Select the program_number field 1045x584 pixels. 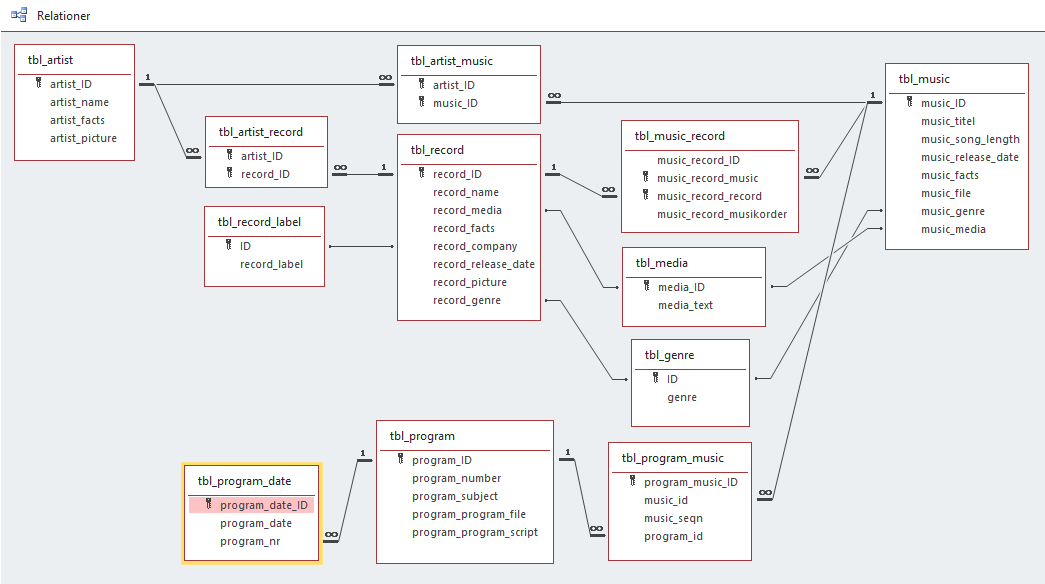[x=457, y=478]
